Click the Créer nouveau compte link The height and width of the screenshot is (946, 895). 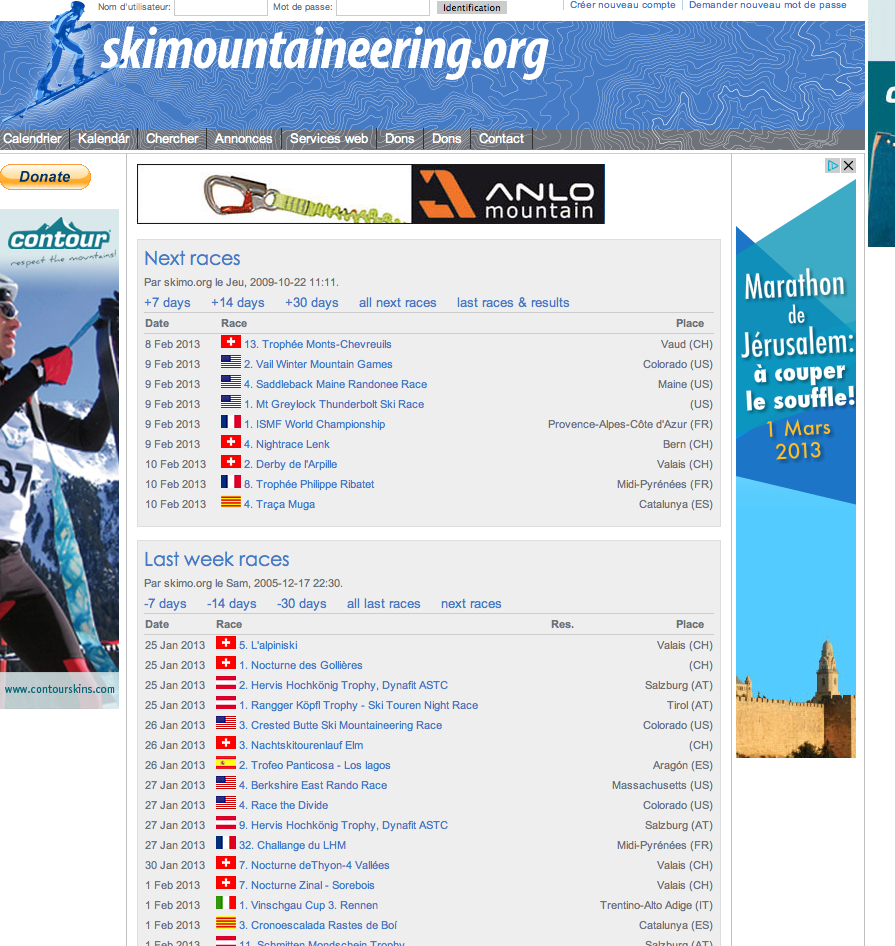click(x=622, y=5)
